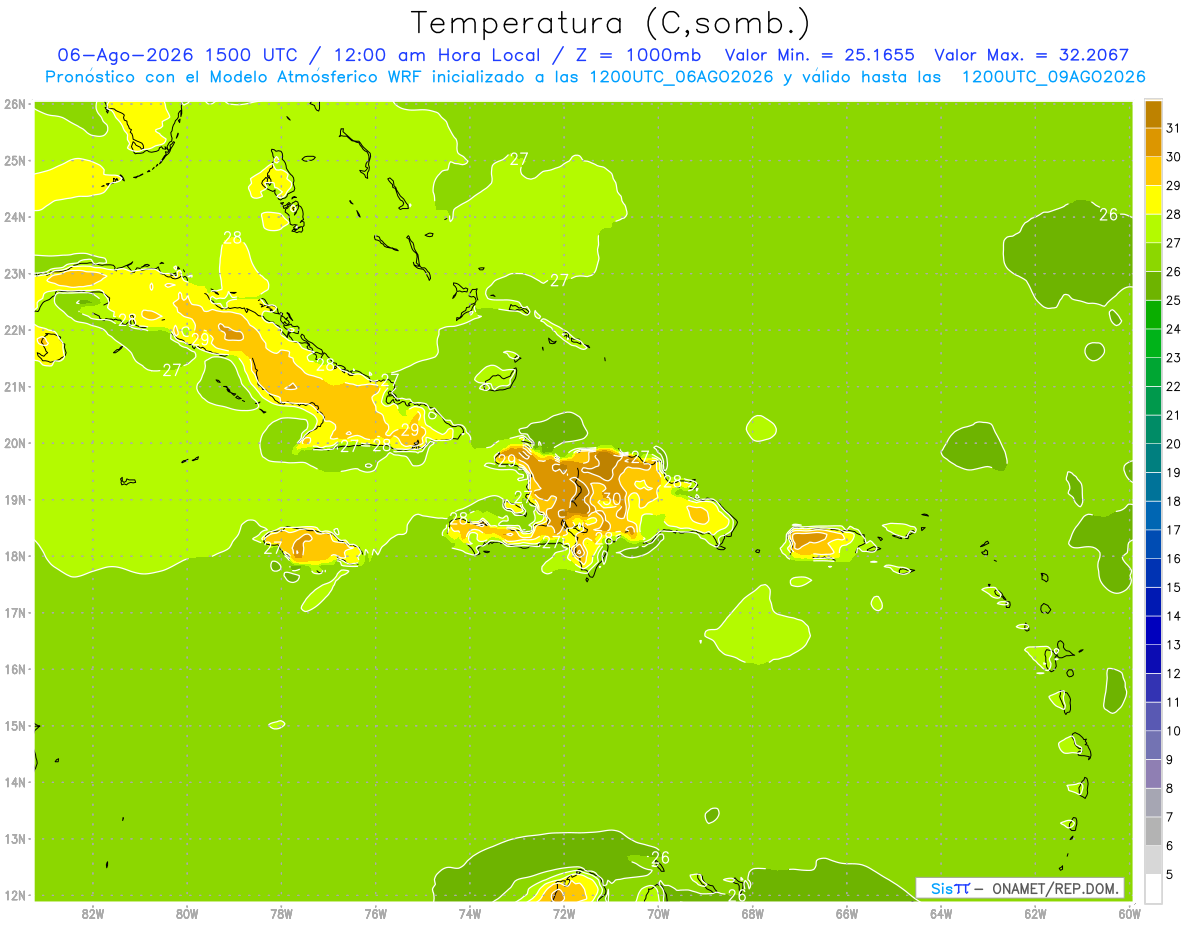This screenshot has height=927, width=1200.
Task: Click the level text "Z = 1000mb"
Action: (x=637, y=56)
